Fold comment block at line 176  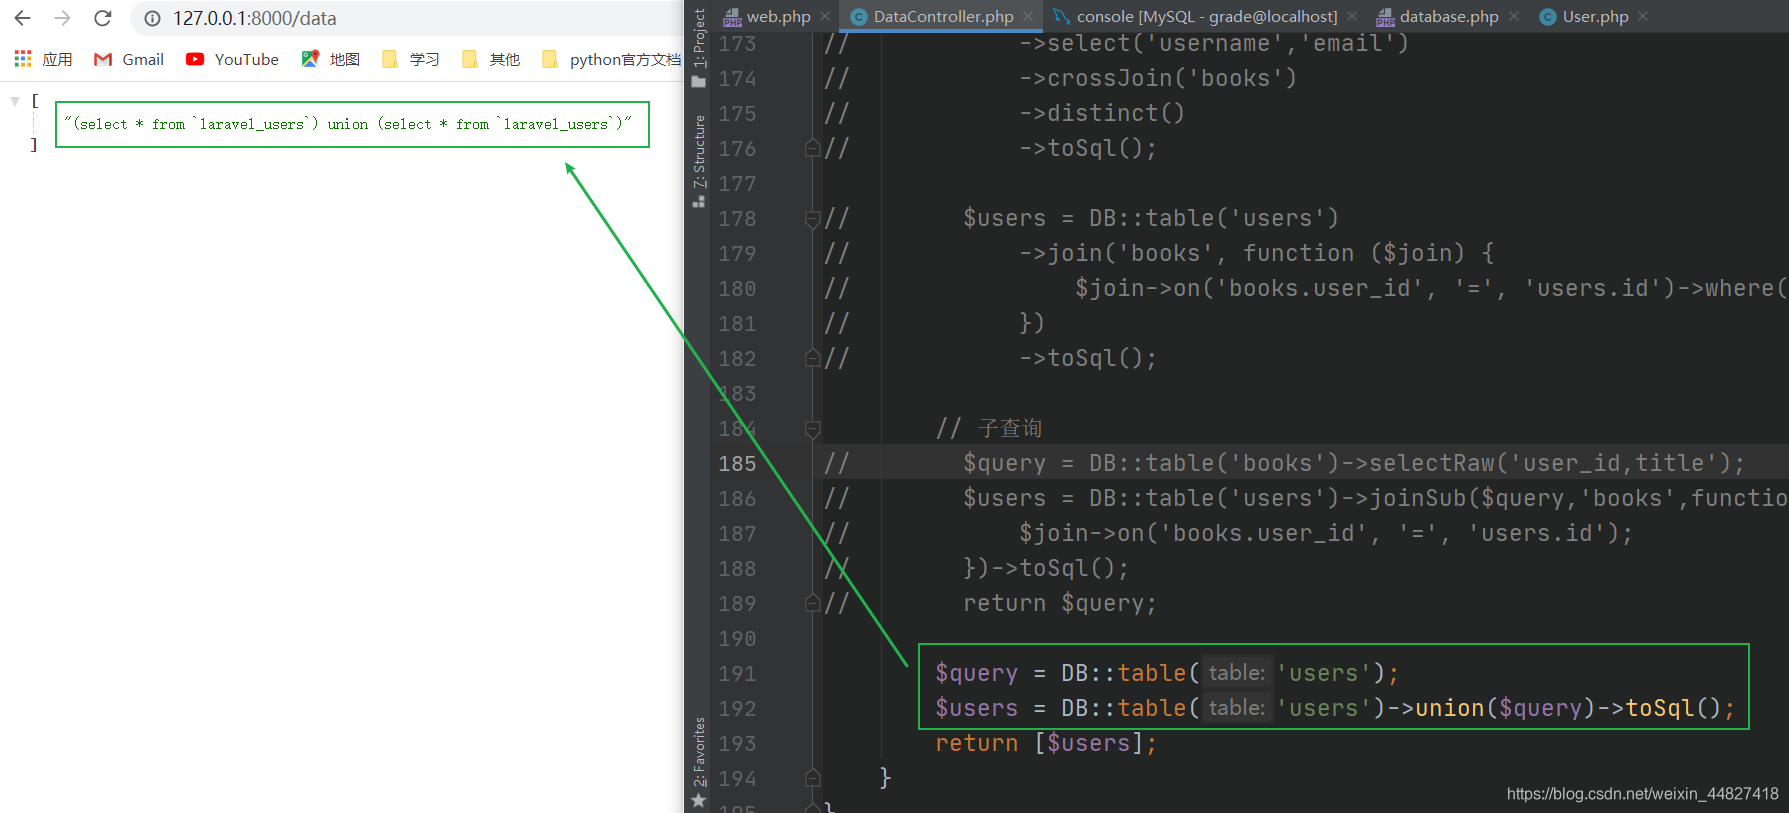click(x=813, y=148)
